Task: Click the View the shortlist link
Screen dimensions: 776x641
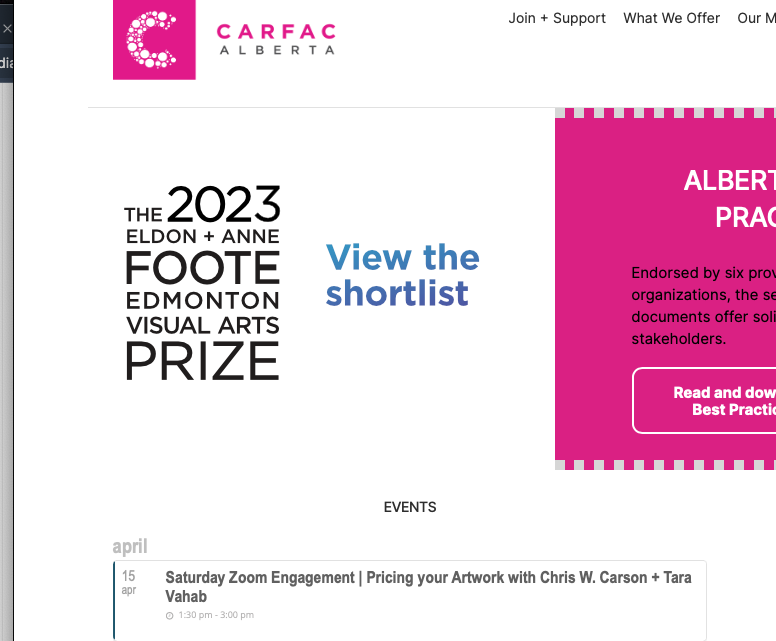Action: [x=402, y=275]
